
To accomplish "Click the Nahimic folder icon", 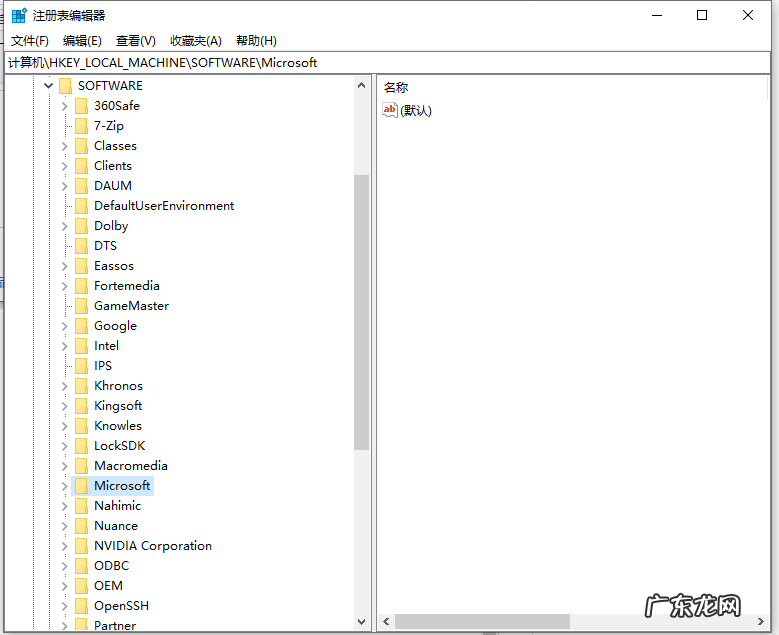I will point(81,506).
